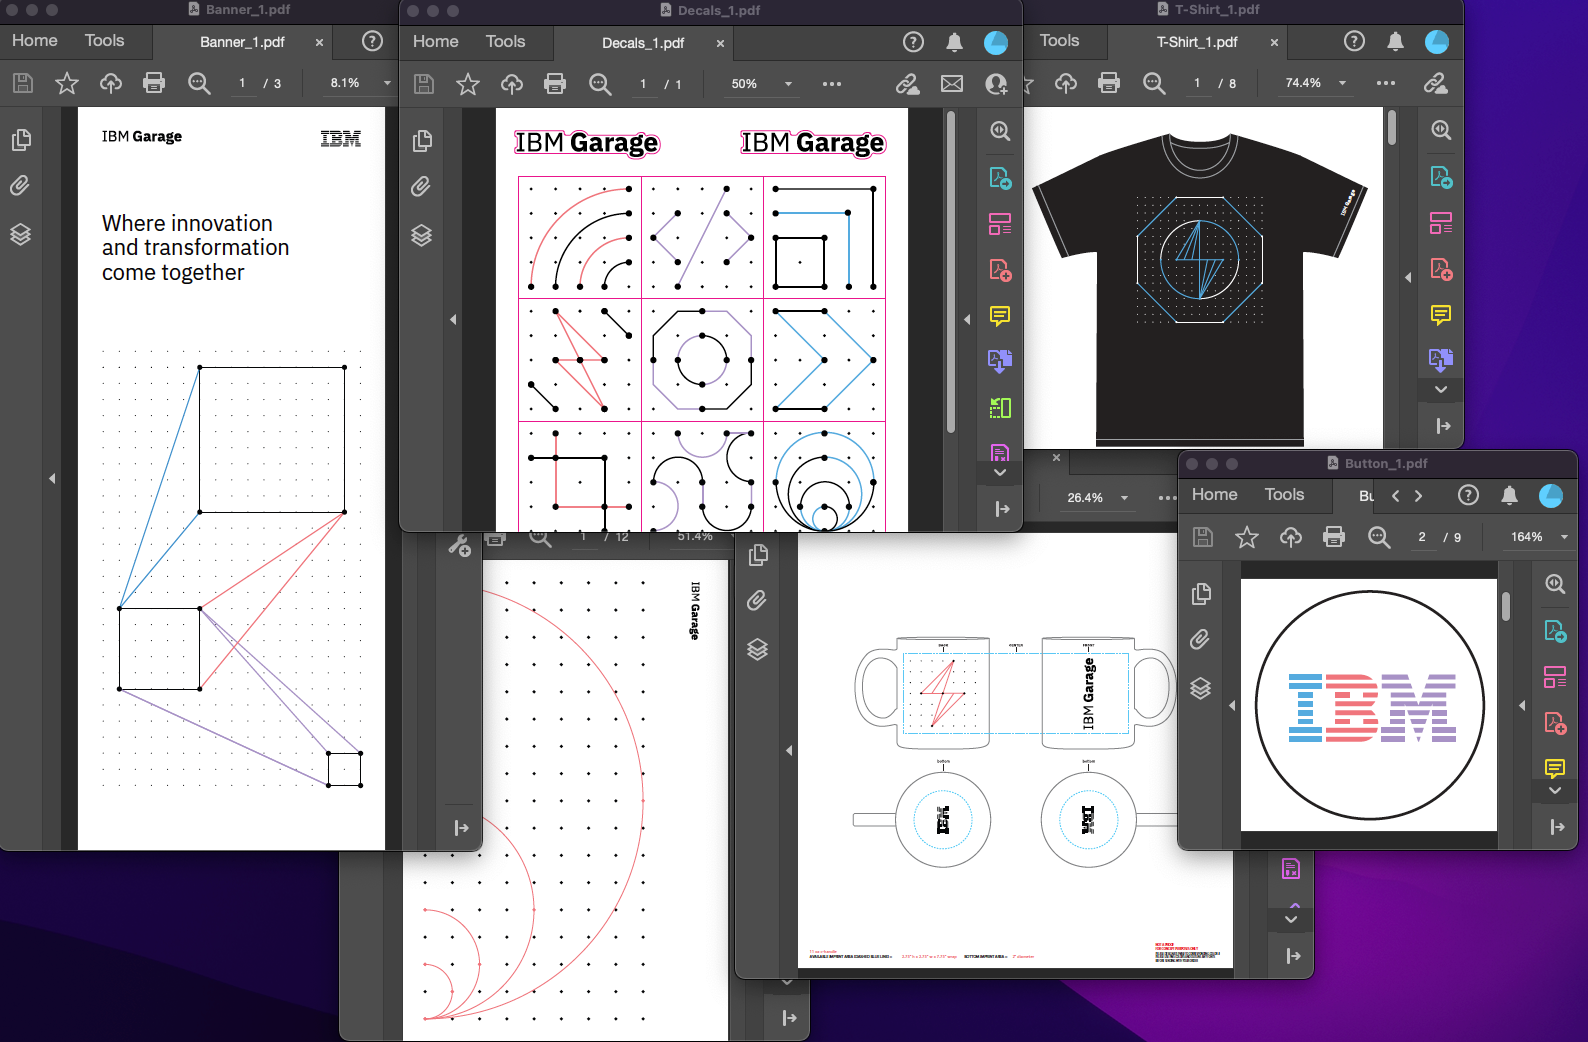Expand more tools chevron in T-Shirt pane

[1441, 389]
